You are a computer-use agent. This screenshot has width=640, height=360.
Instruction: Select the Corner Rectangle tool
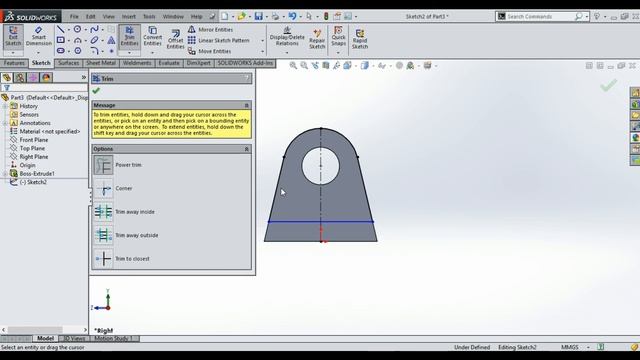[60, 40]
